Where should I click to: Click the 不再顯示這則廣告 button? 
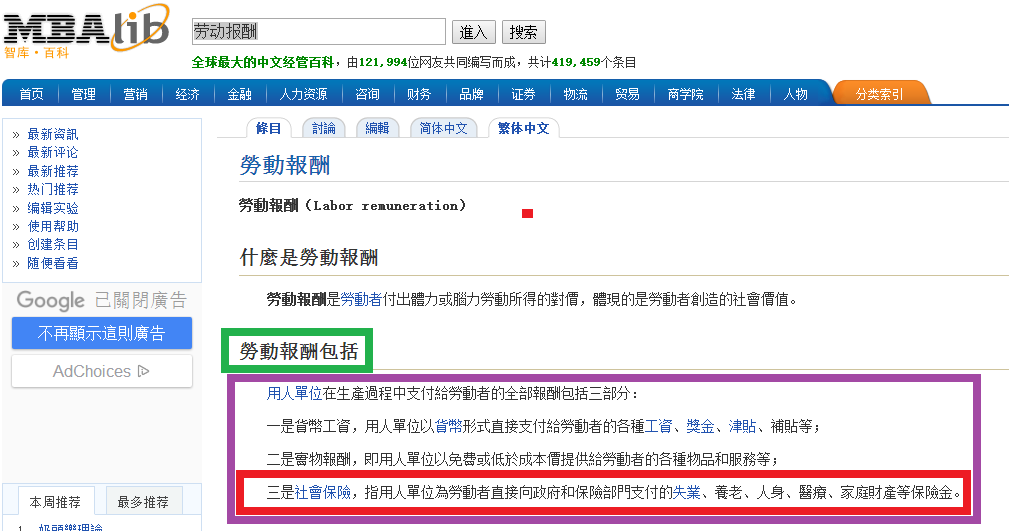pyautogui.click(x=101, y=333)
